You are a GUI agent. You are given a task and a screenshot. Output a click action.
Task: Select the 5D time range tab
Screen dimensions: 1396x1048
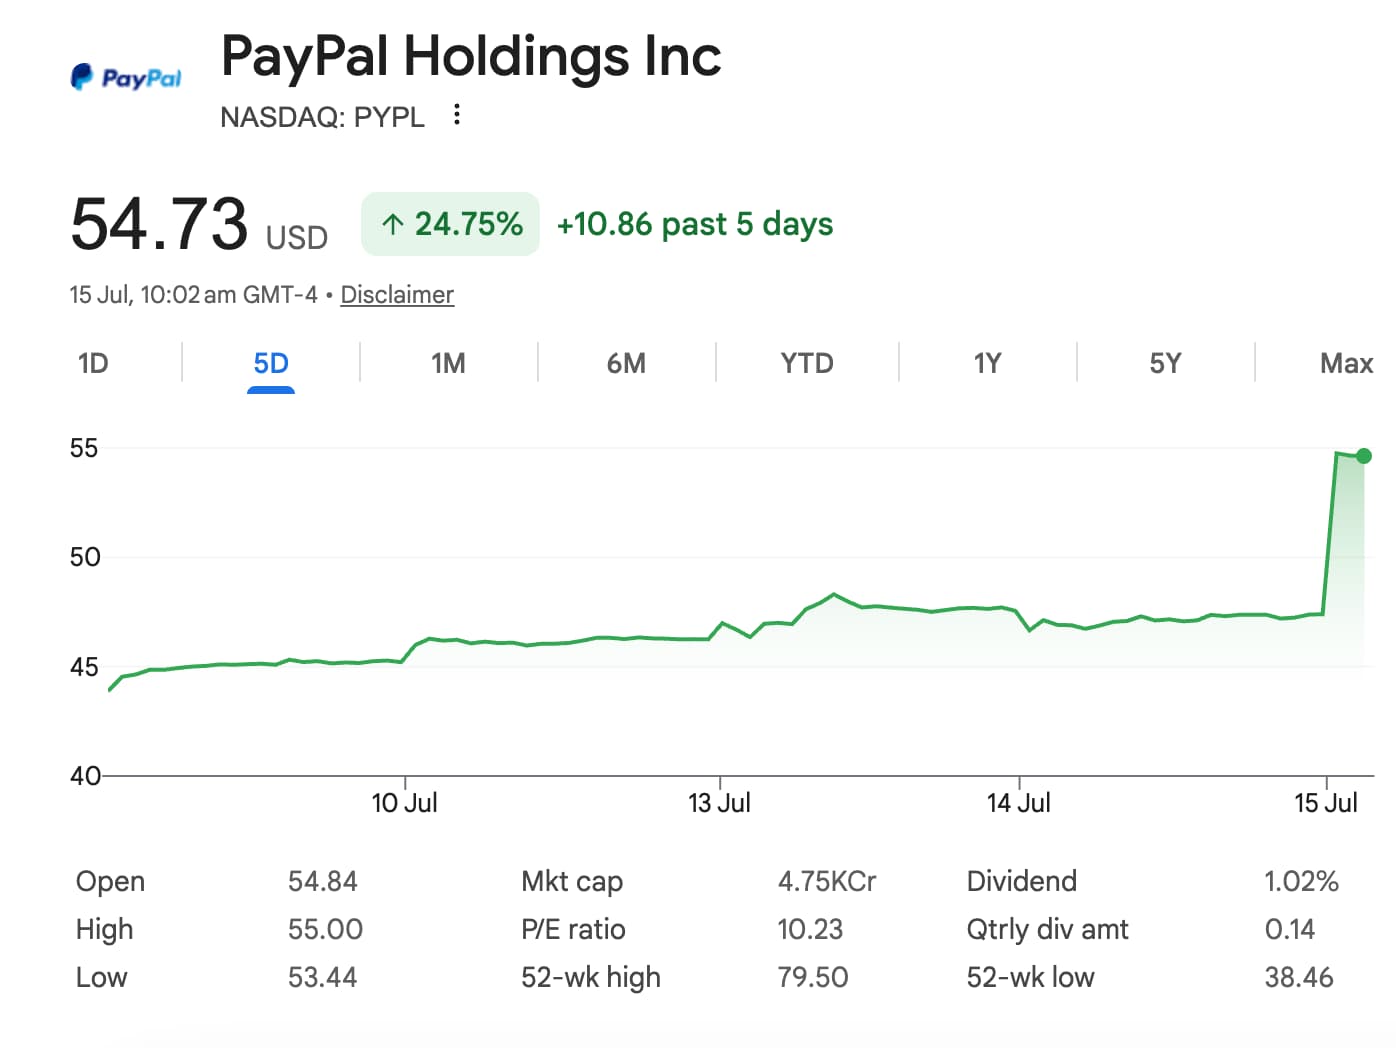[x=271, y=363]
